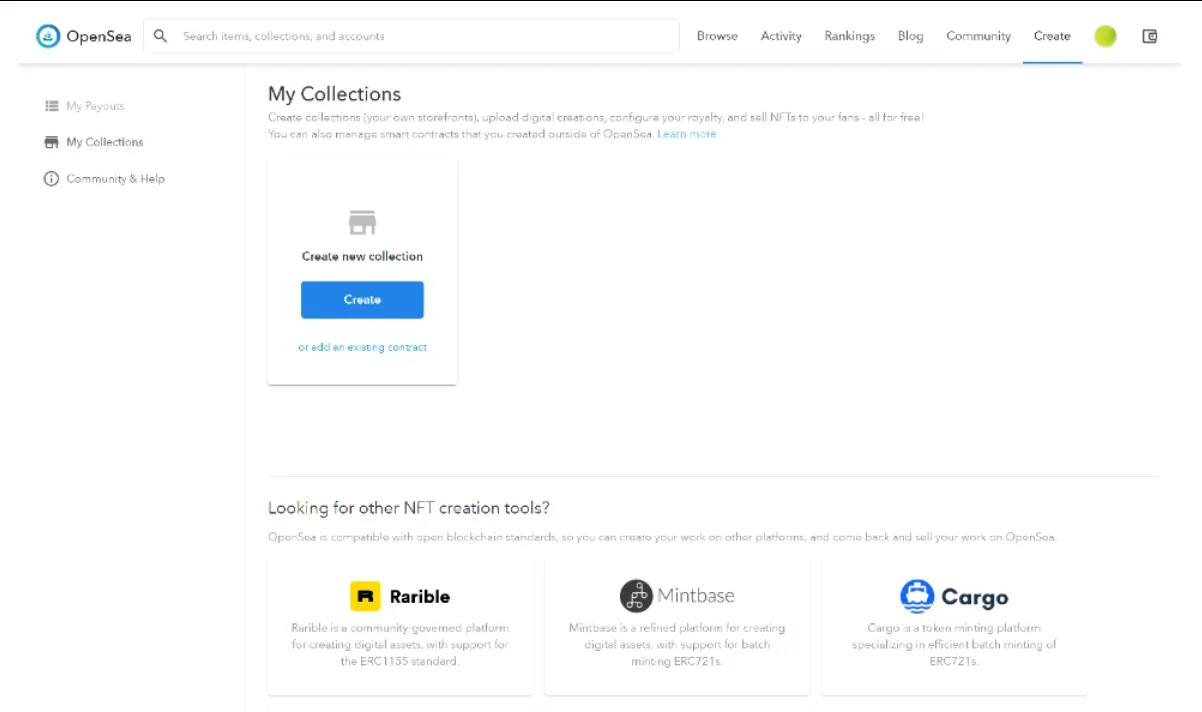Click the Cargo description text
Image resolution: width=1202 pixels, height=712 pixels.
point(954,645)
